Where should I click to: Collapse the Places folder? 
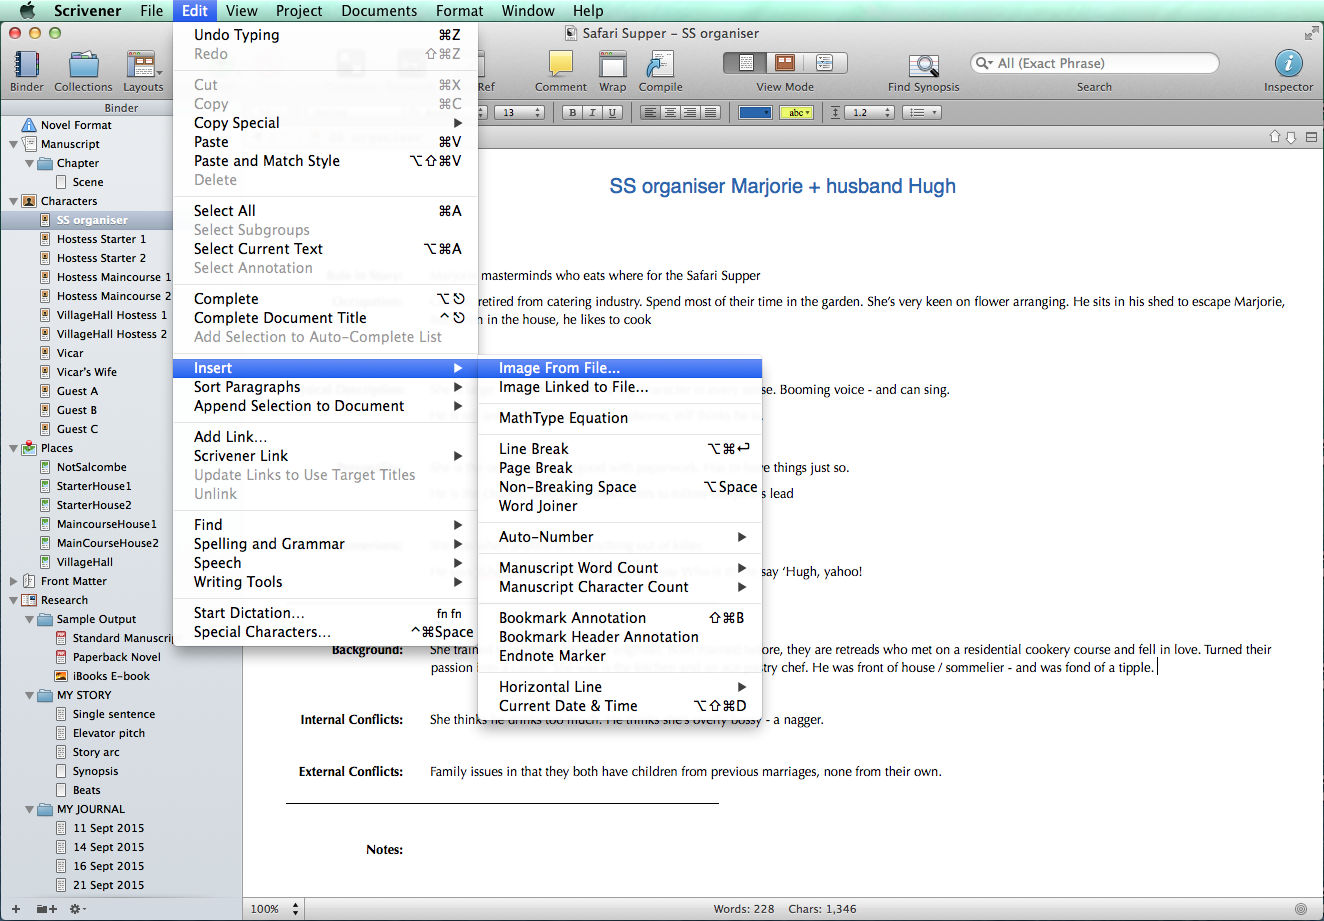(13, 448)
